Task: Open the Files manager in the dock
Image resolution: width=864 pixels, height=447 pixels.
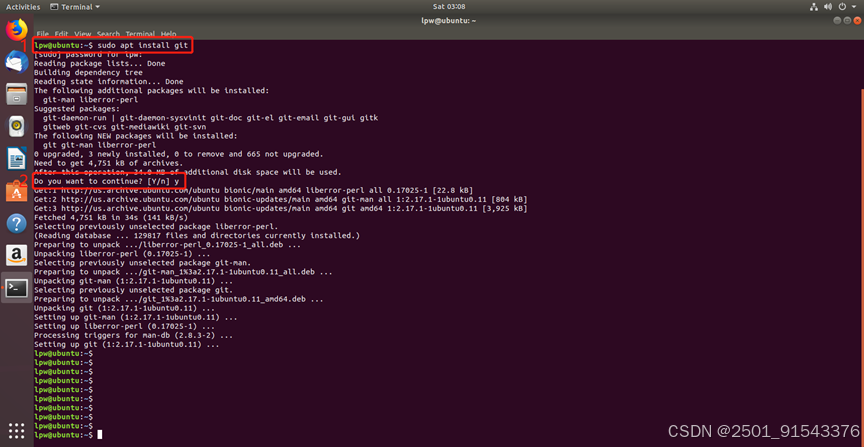Action: click(17, 94)
